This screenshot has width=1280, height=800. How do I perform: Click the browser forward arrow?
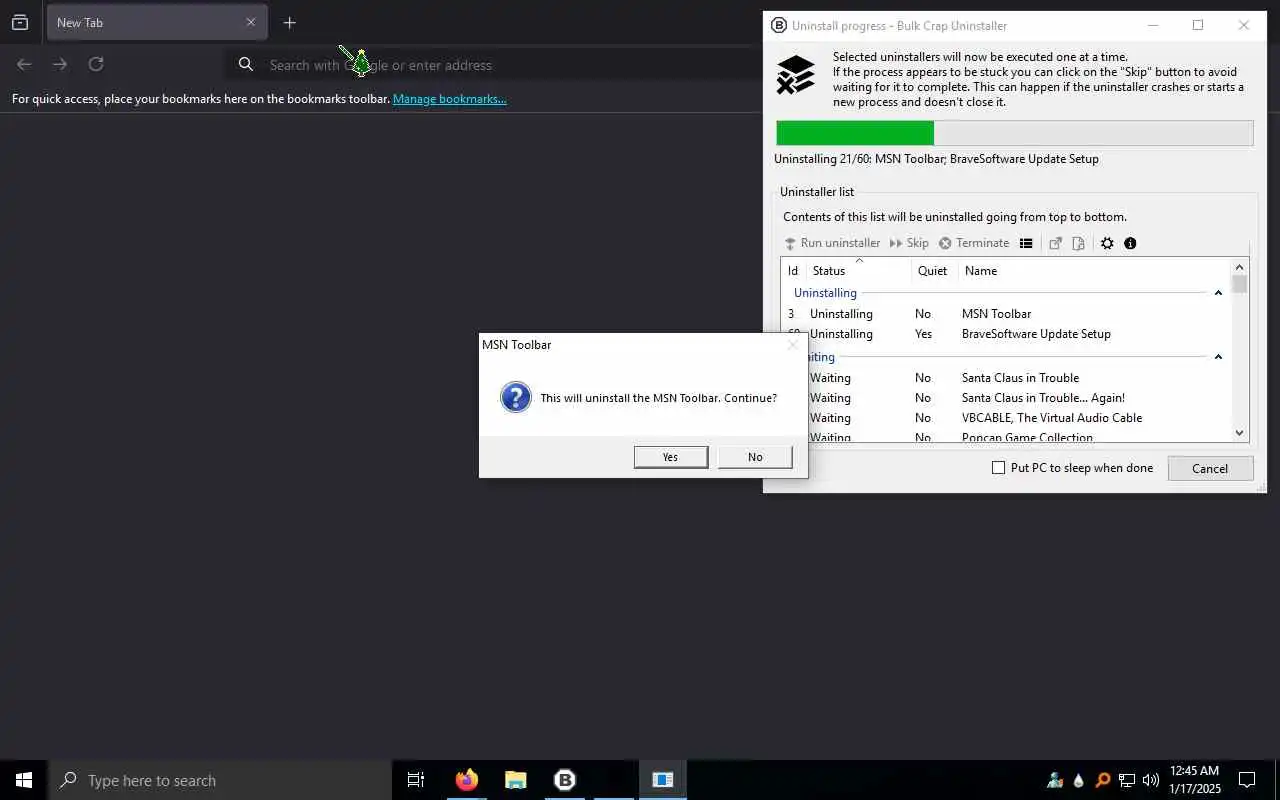point(60,64)
